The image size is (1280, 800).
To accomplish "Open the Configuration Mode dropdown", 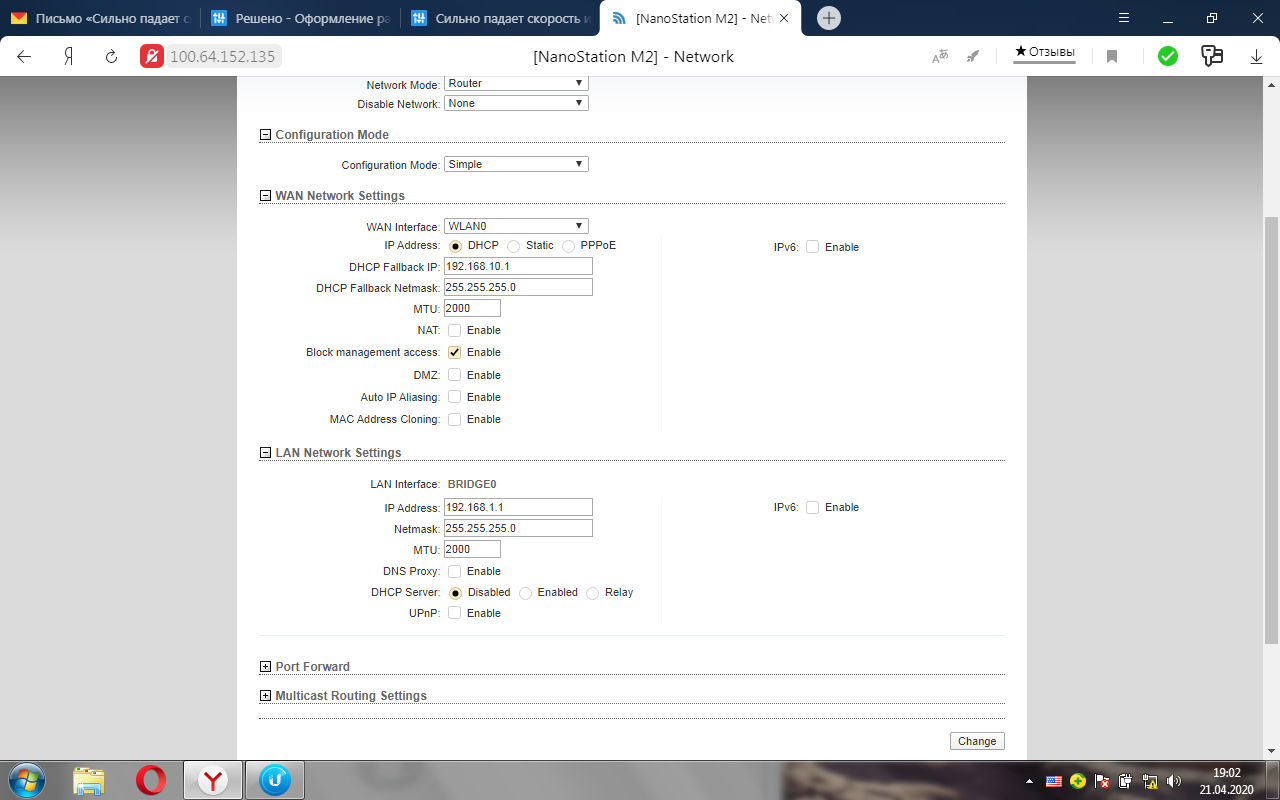I will click(x=516, y=164).
